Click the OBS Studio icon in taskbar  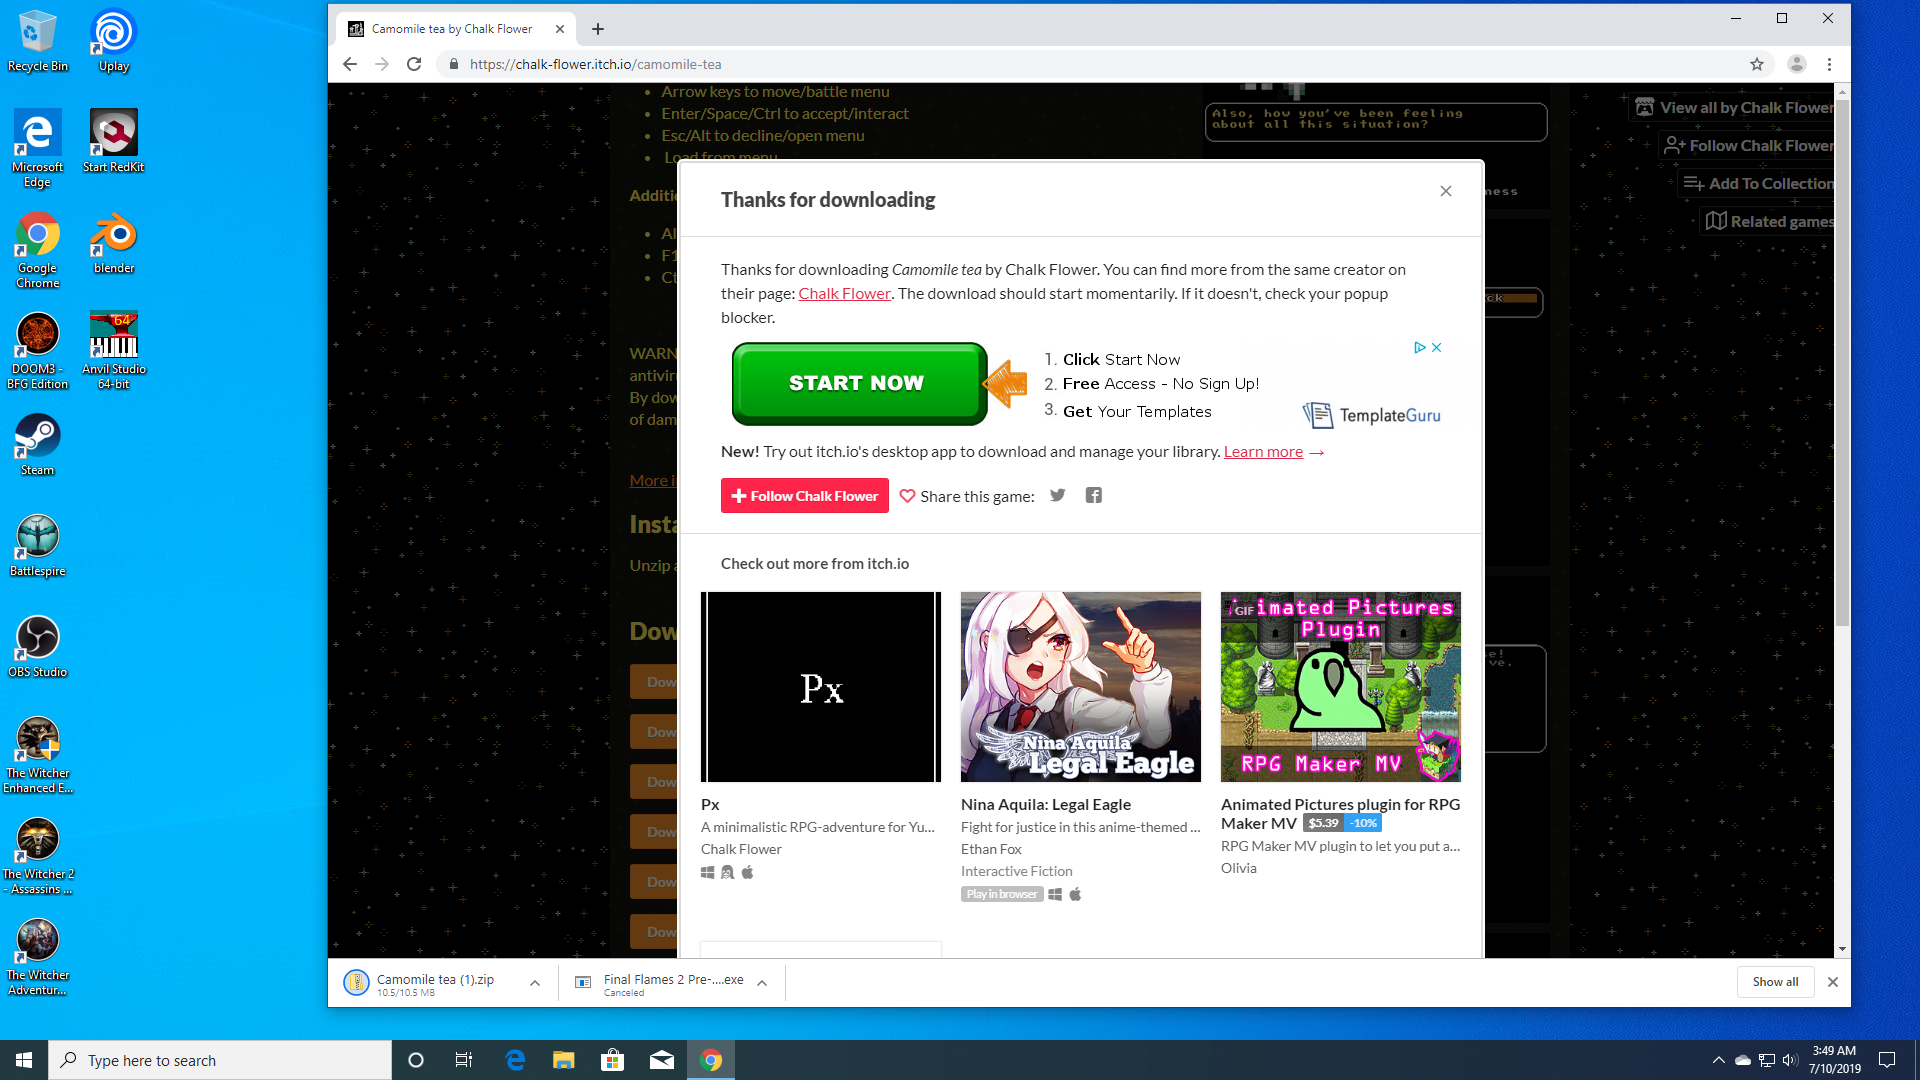[37, 638]
